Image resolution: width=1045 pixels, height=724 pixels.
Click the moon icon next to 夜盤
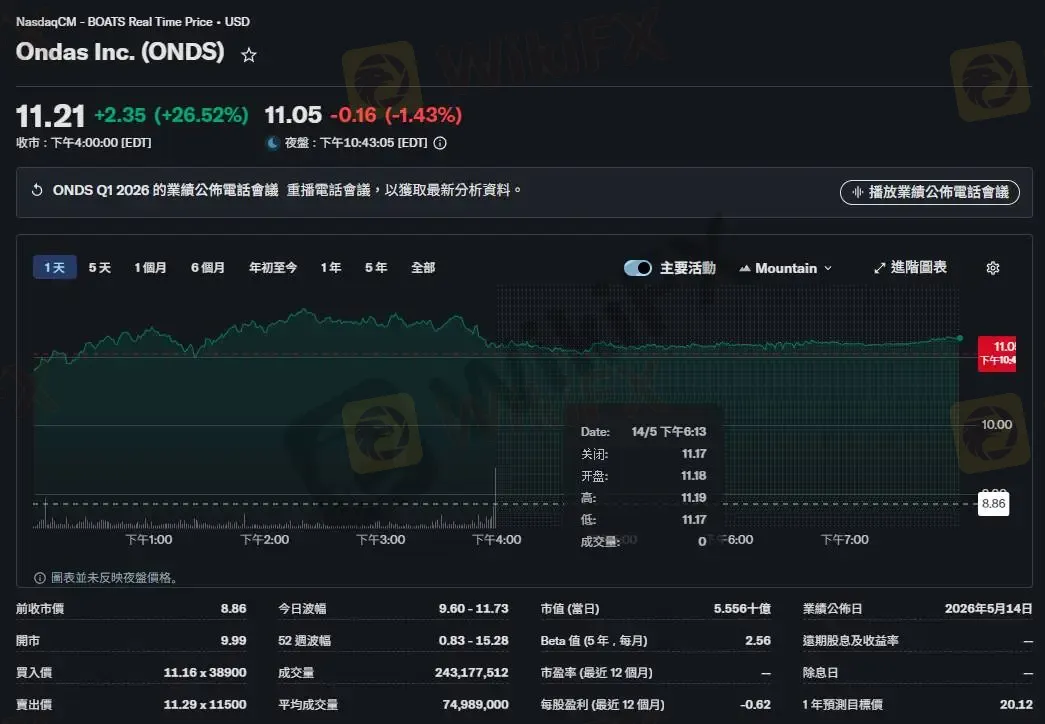[x=273, y=143]
